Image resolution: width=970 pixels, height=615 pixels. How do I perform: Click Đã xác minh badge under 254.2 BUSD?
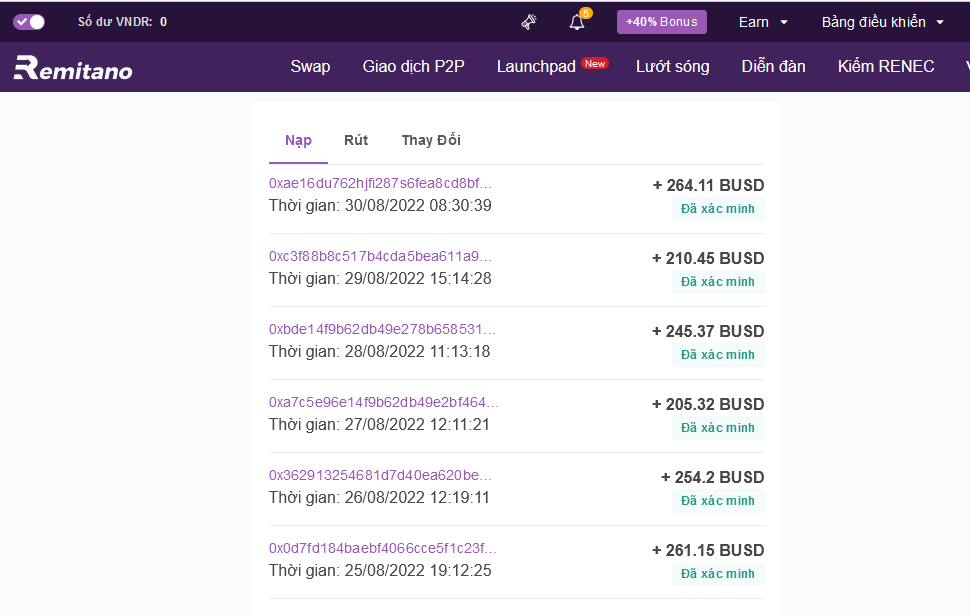pyautogui.click(x=718, y=501)
